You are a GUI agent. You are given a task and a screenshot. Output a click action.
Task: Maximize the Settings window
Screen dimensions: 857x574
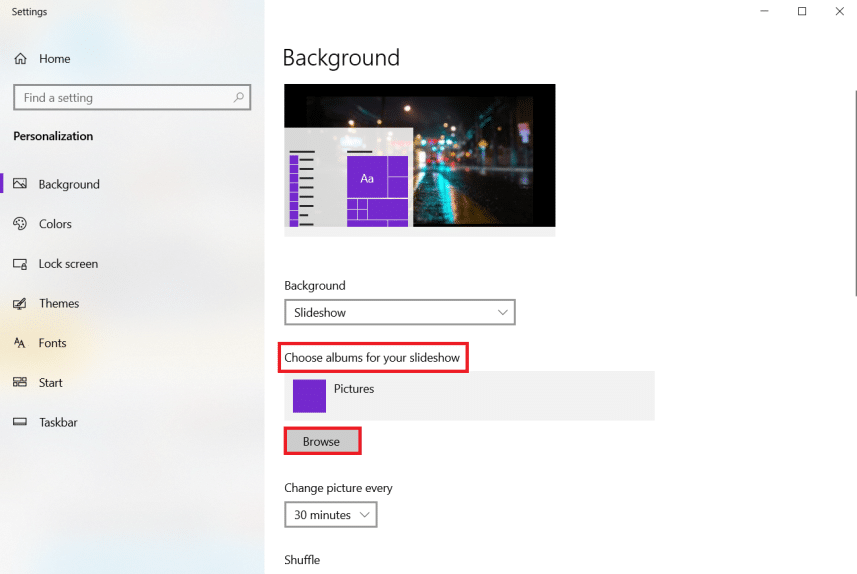point(801,12)
